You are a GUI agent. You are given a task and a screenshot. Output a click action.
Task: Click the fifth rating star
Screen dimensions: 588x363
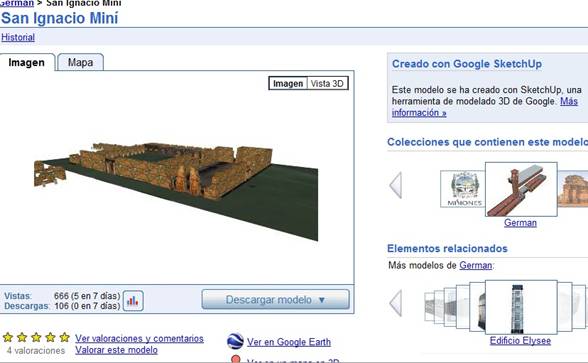[x=64, y=337]
